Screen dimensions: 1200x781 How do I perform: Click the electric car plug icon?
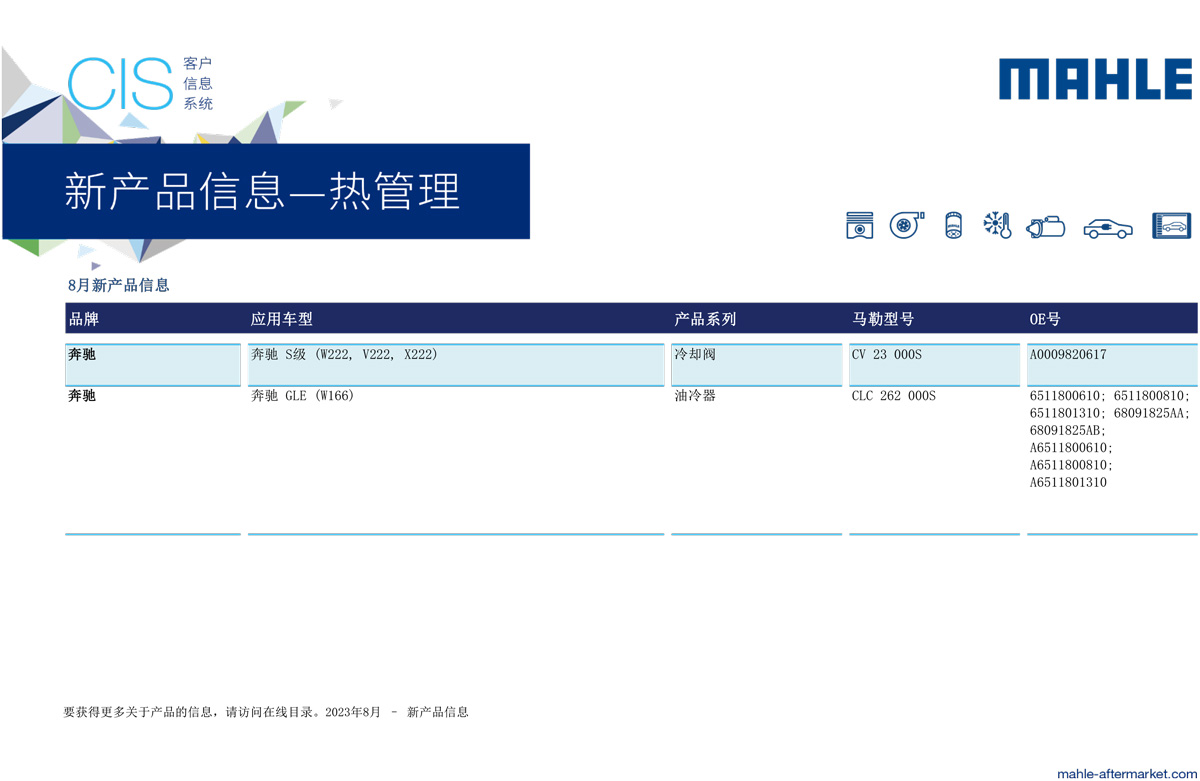pos(1108,228)
